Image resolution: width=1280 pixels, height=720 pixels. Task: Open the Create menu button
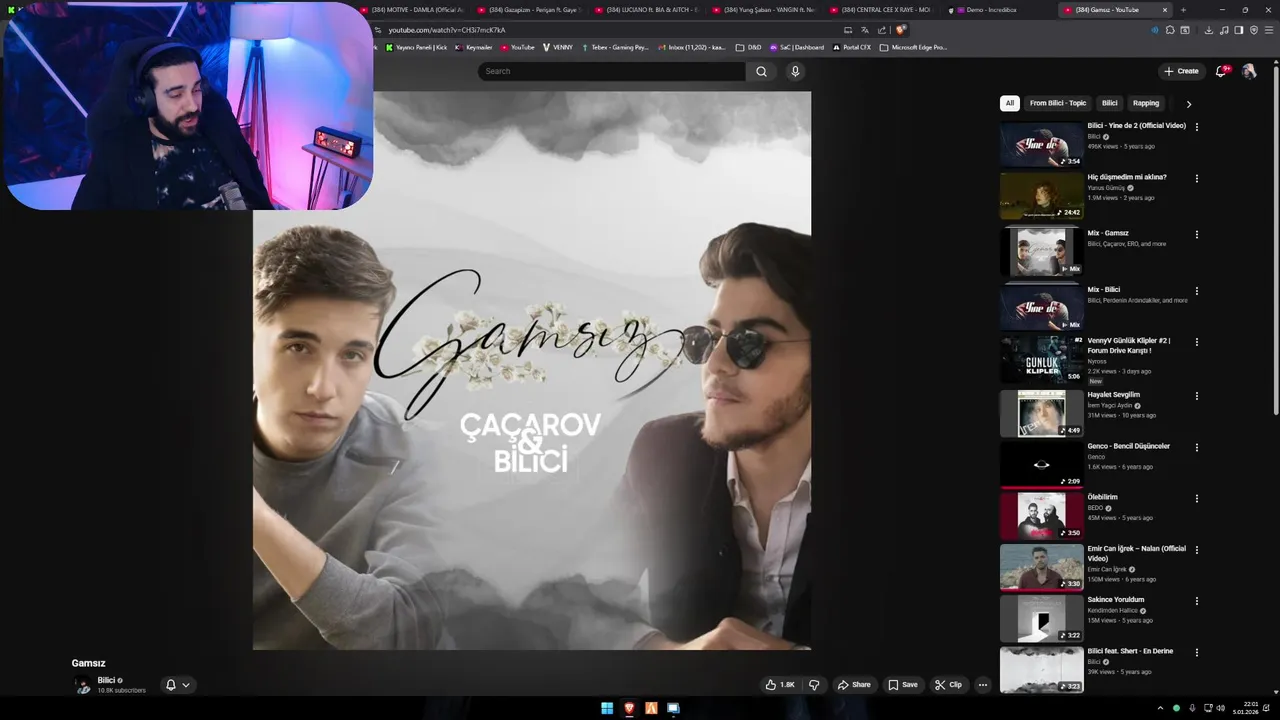click(x=1181, y=71)
